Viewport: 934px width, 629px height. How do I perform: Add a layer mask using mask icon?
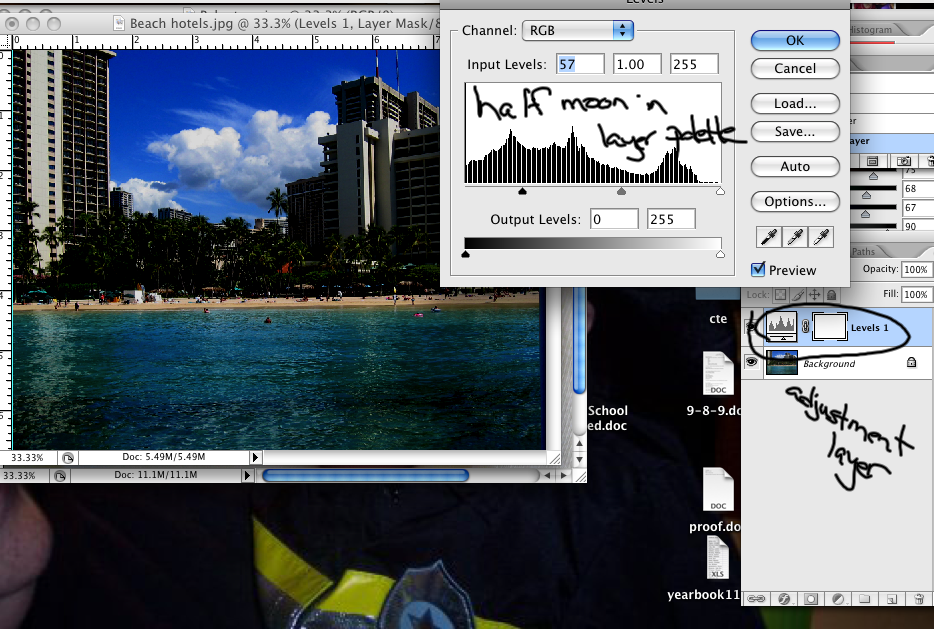[x=810, y=599]
